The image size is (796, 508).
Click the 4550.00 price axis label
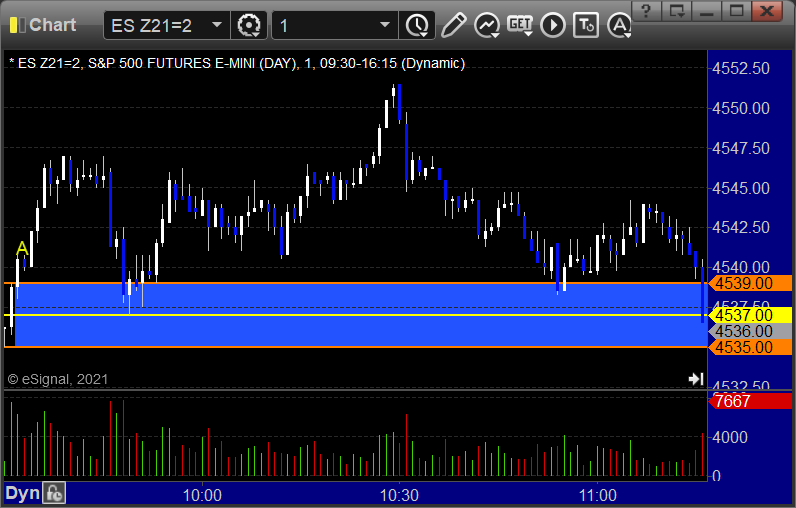[x=741, y=108]
